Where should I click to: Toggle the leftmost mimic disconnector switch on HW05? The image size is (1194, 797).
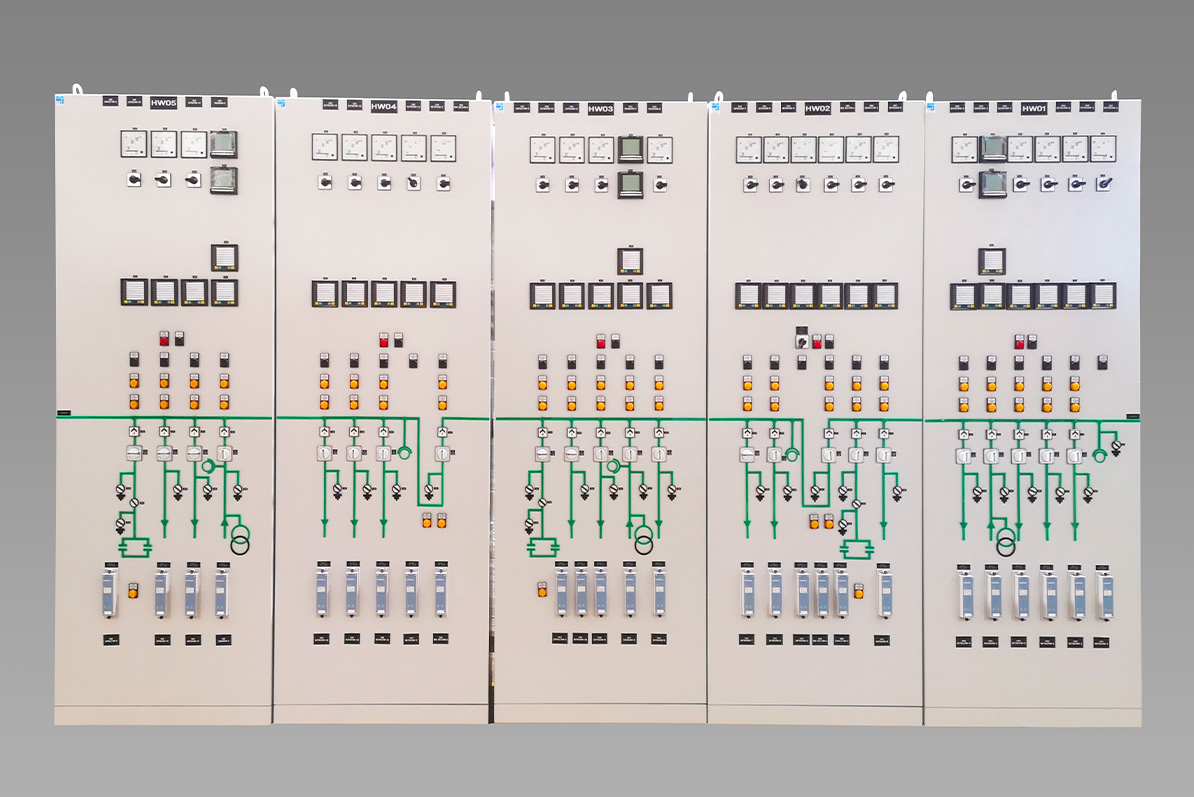click(134, 454)
